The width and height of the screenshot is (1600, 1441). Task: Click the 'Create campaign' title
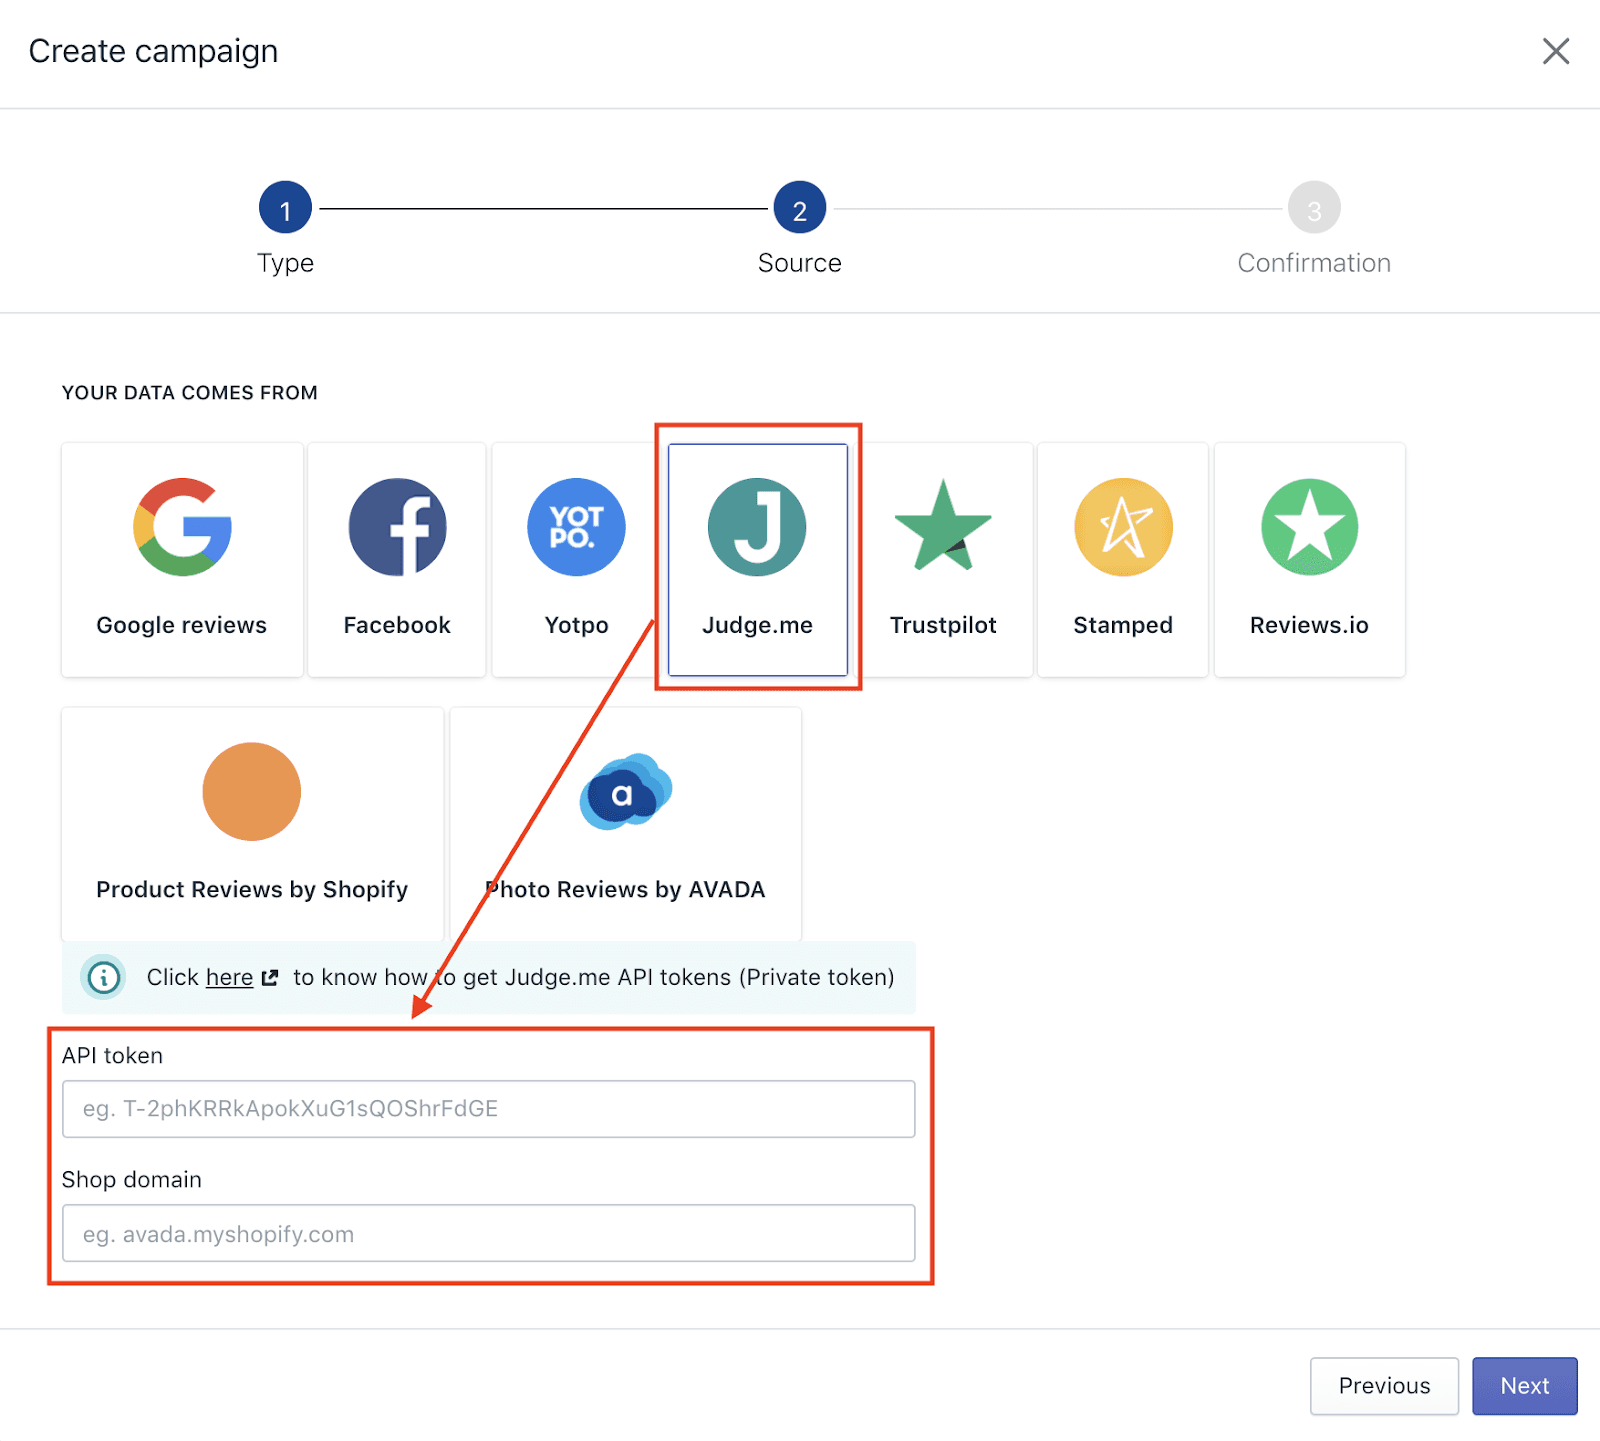pos(153,51)
